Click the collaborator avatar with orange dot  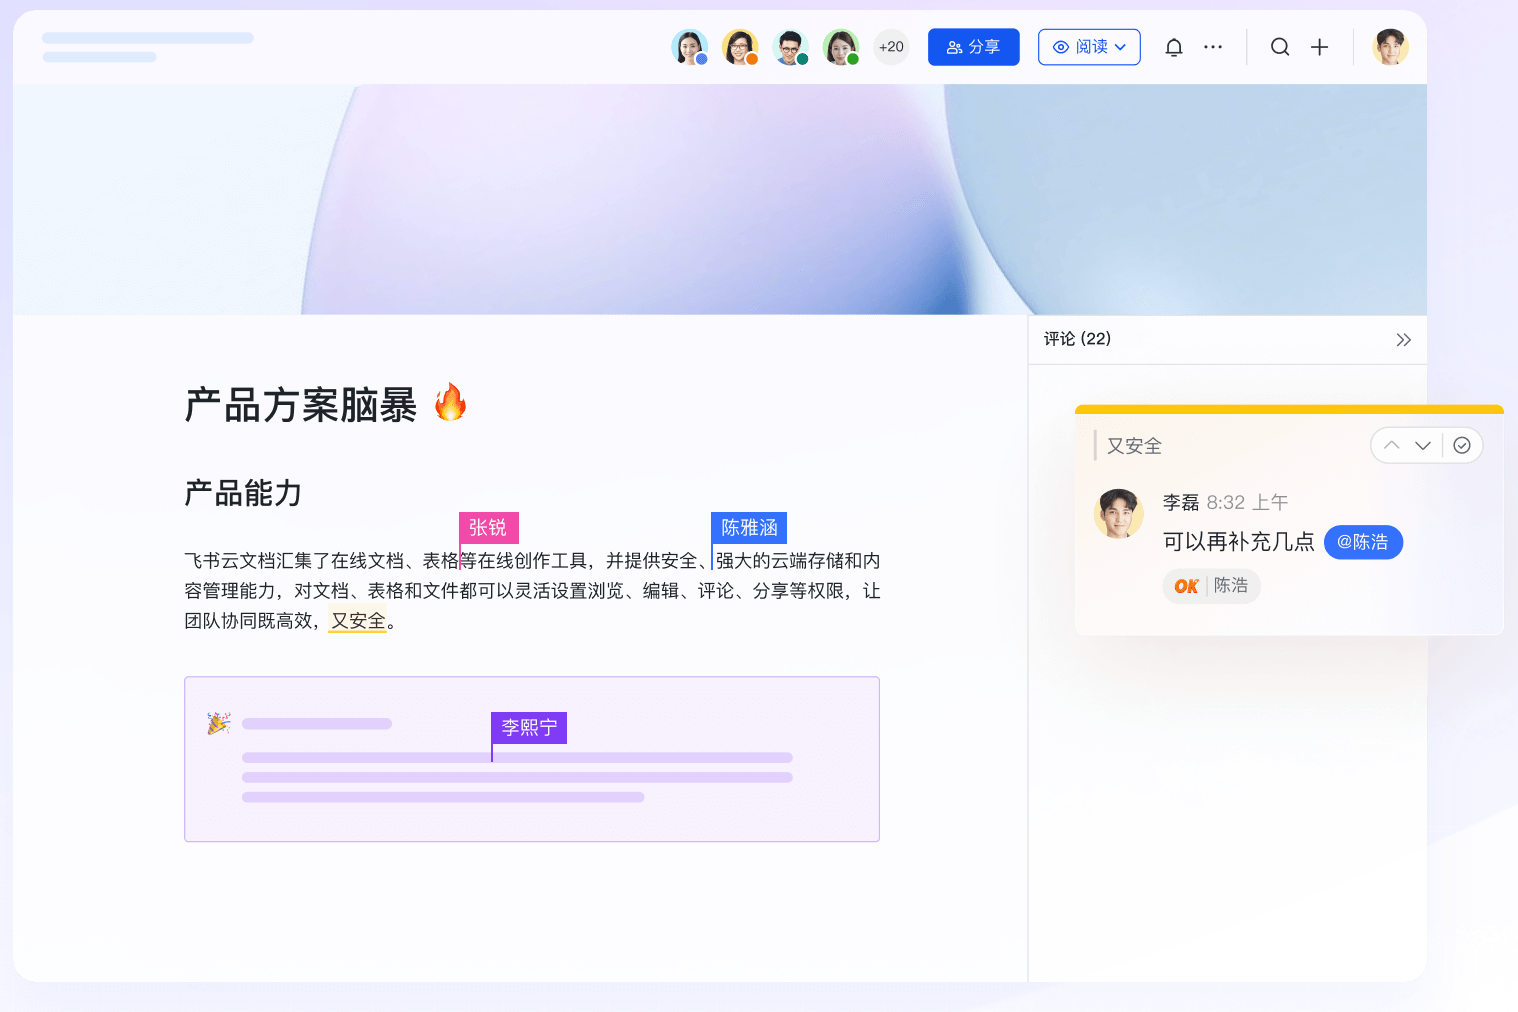click(x=740, y=47)
